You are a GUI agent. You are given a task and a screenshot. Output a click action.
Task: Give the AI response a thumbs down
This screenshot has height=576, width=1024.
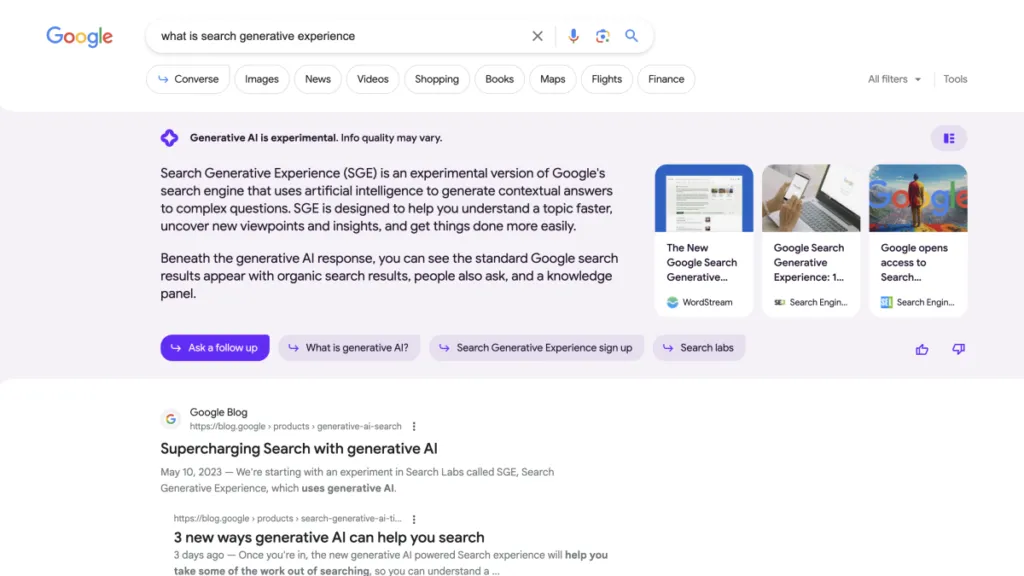click(958, 349)
